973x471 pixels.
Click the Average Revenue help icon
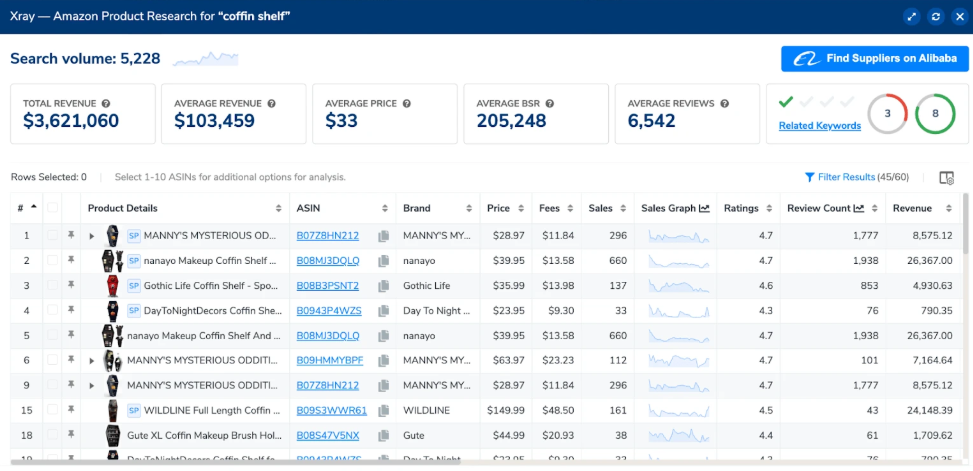pos(271,104)
